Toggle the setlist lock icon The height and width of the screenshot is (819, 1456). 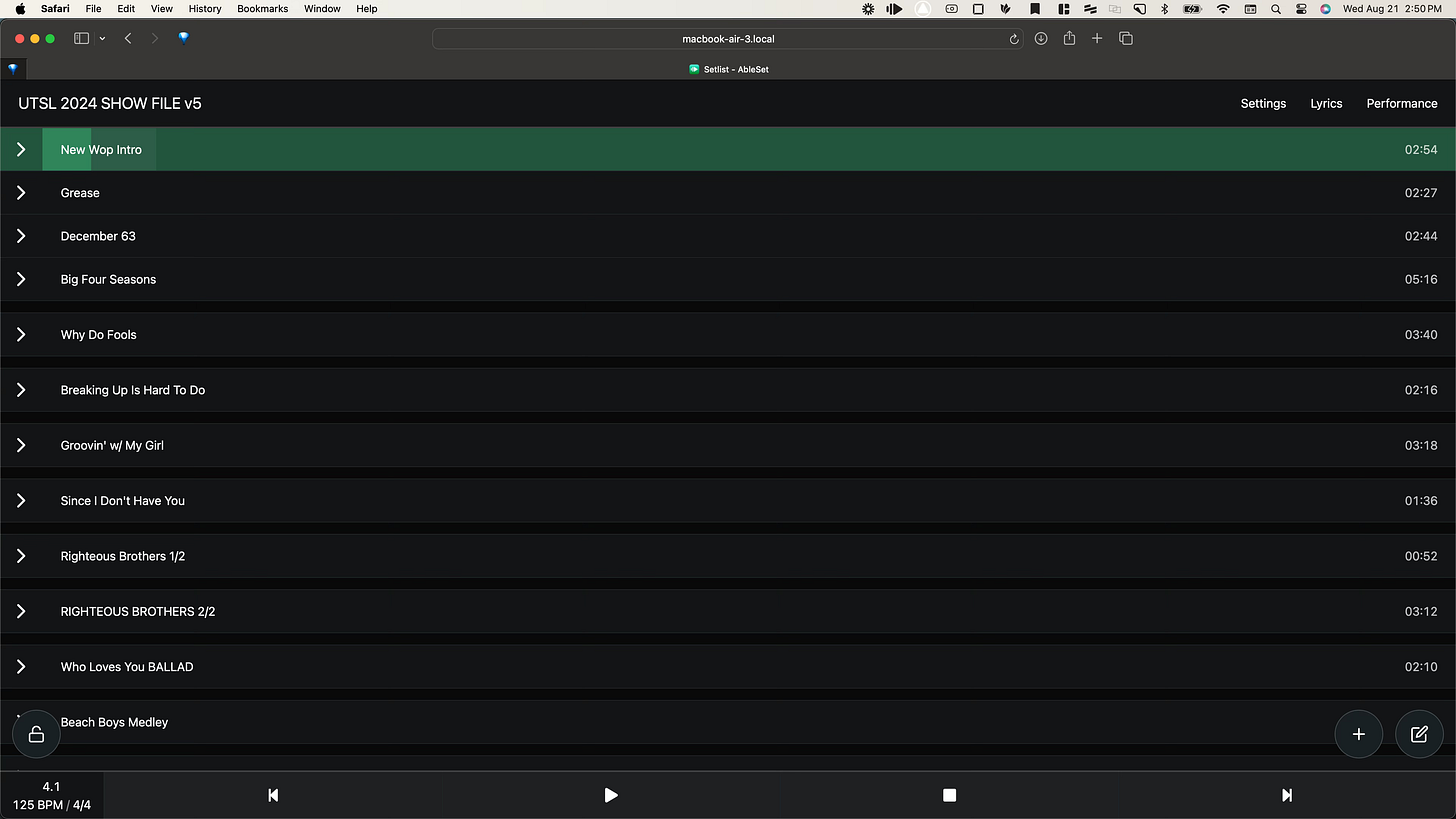click(x=36, y=734)
